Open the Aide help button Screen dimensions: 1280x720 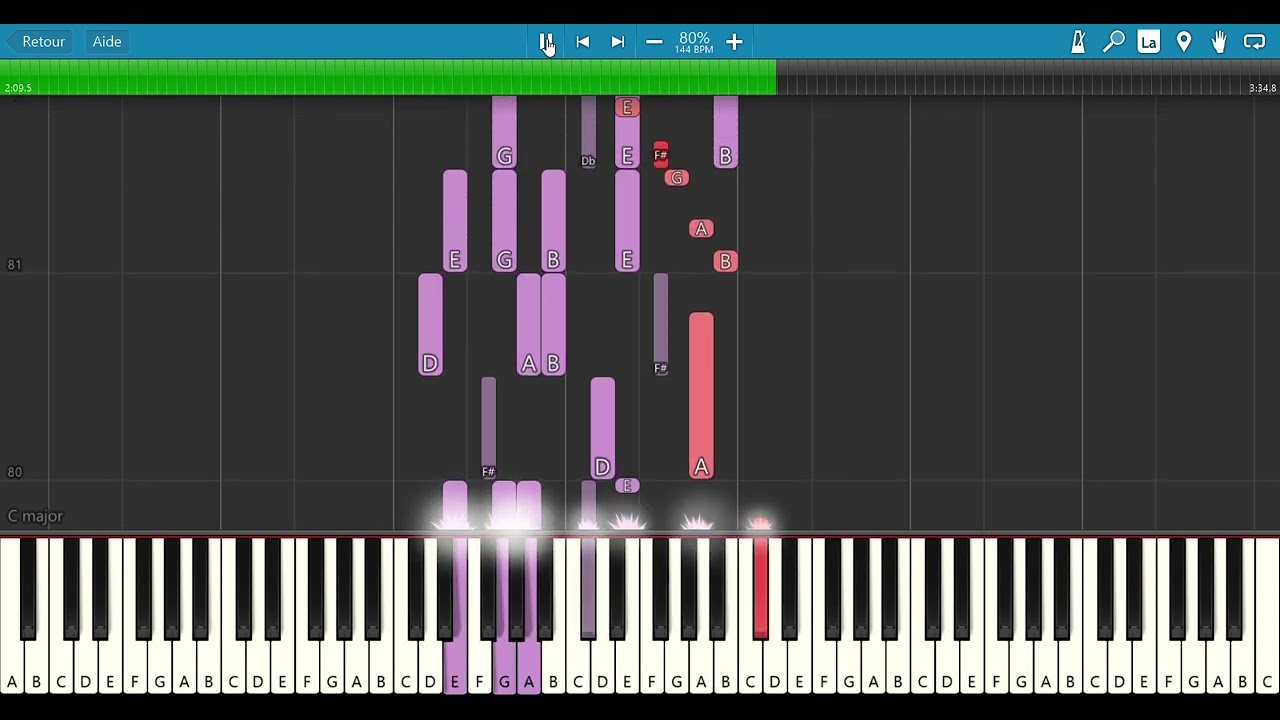click(107, 42)
